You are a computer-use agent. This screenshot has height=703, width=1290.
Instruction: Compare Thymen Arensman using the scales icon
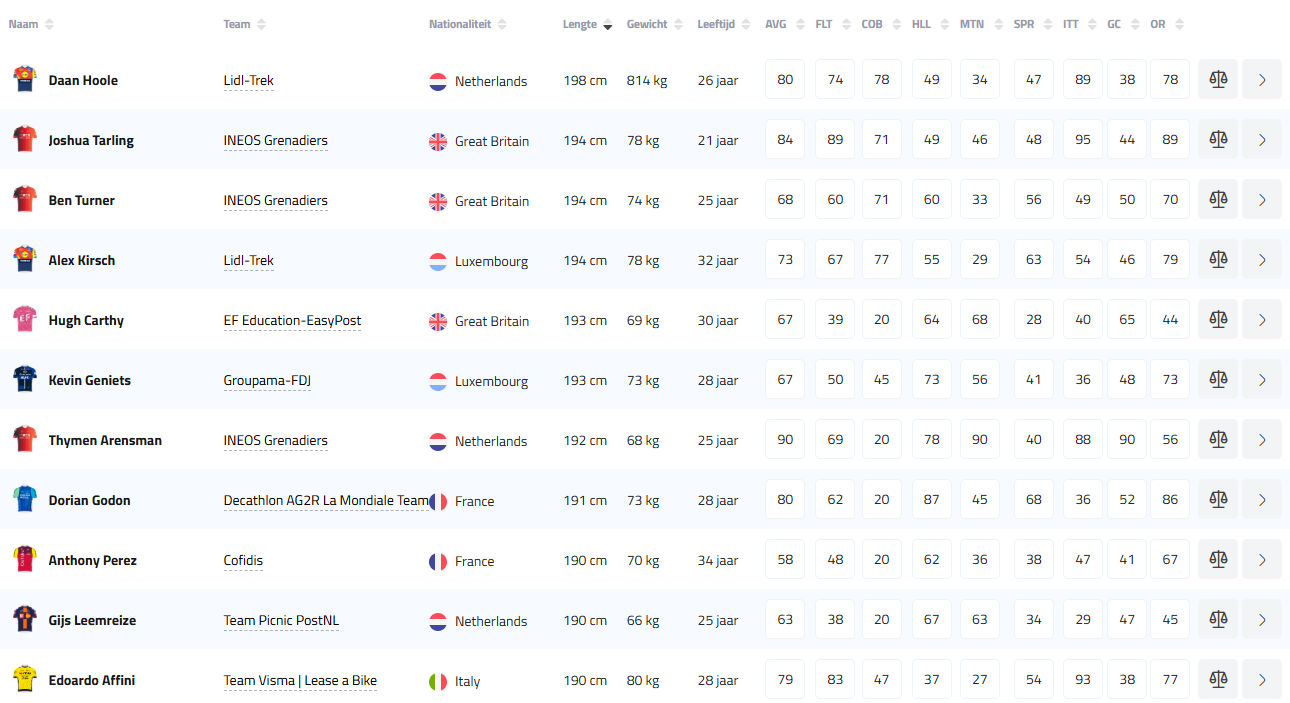coord(1217,440)
